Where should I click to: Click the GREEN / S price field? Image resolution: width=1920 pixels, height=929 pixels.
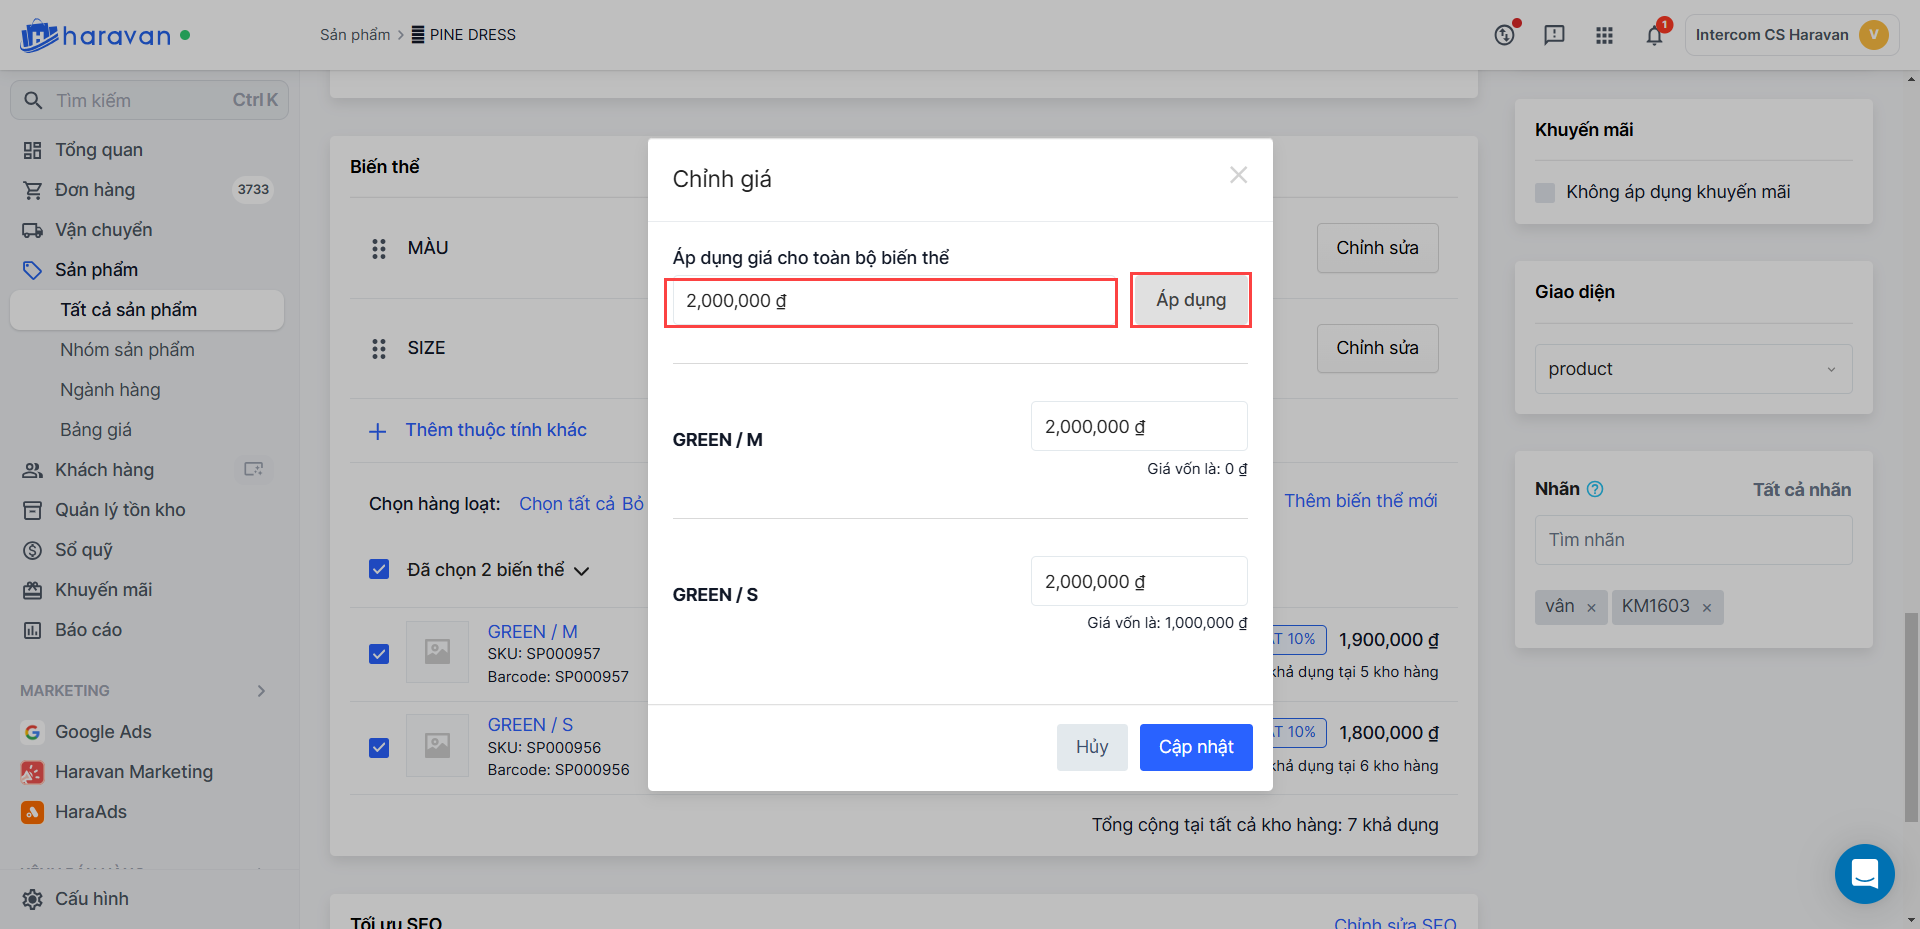[x=1138, y=581]
